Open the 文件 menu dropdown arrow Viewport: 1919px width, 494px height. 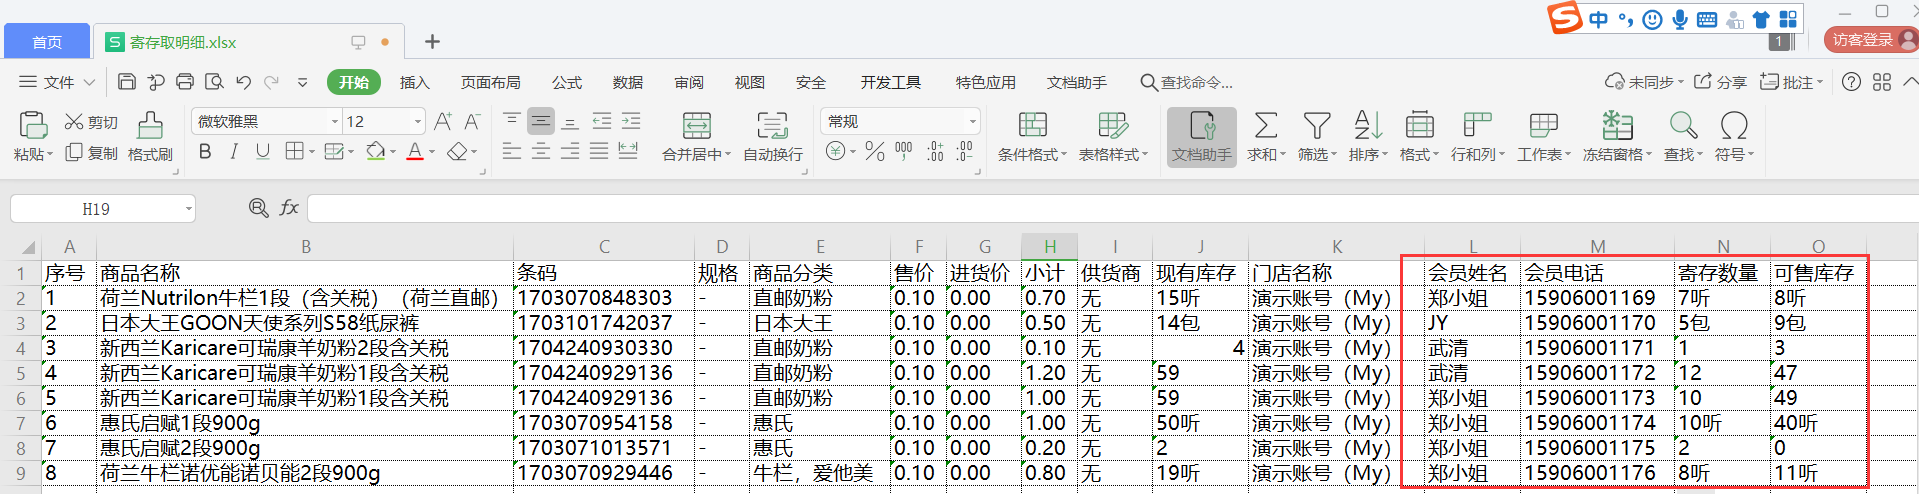tap(89, 83)
